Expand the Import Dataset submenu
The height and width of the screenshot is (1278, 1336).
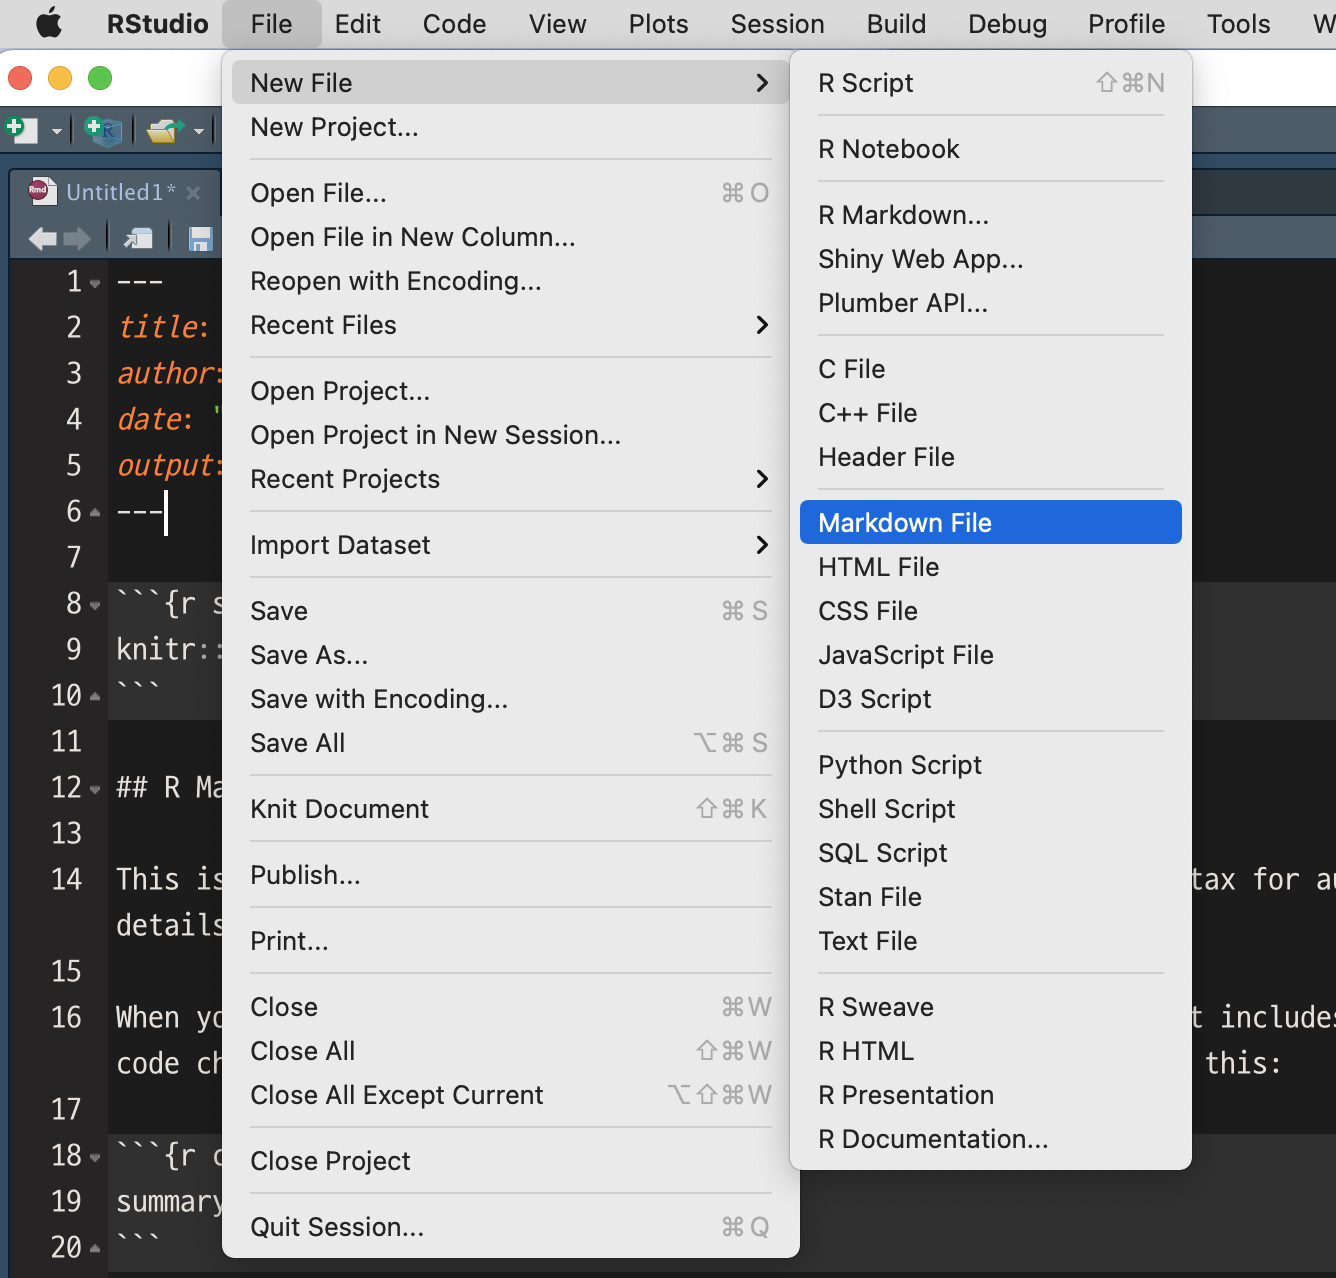pyautogui.click(x=511, y=545)
